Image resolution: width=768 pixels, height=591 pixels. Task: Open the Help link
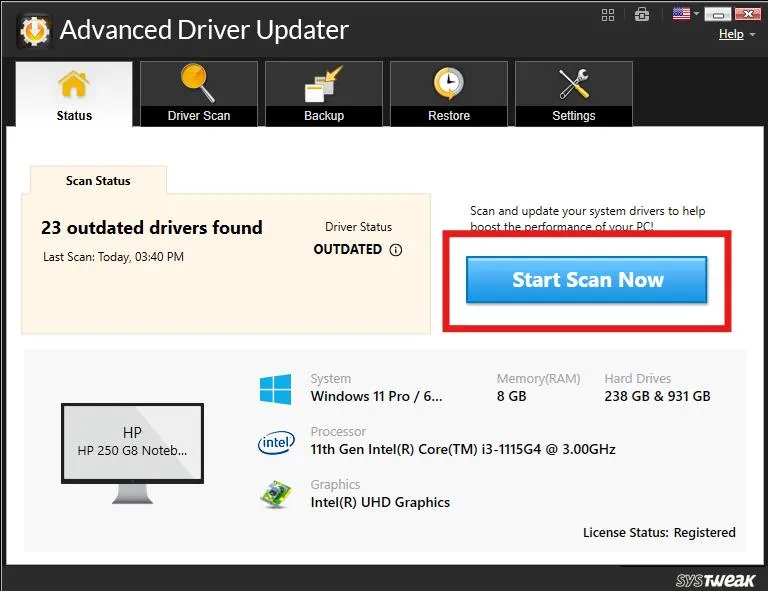point(731,34)
